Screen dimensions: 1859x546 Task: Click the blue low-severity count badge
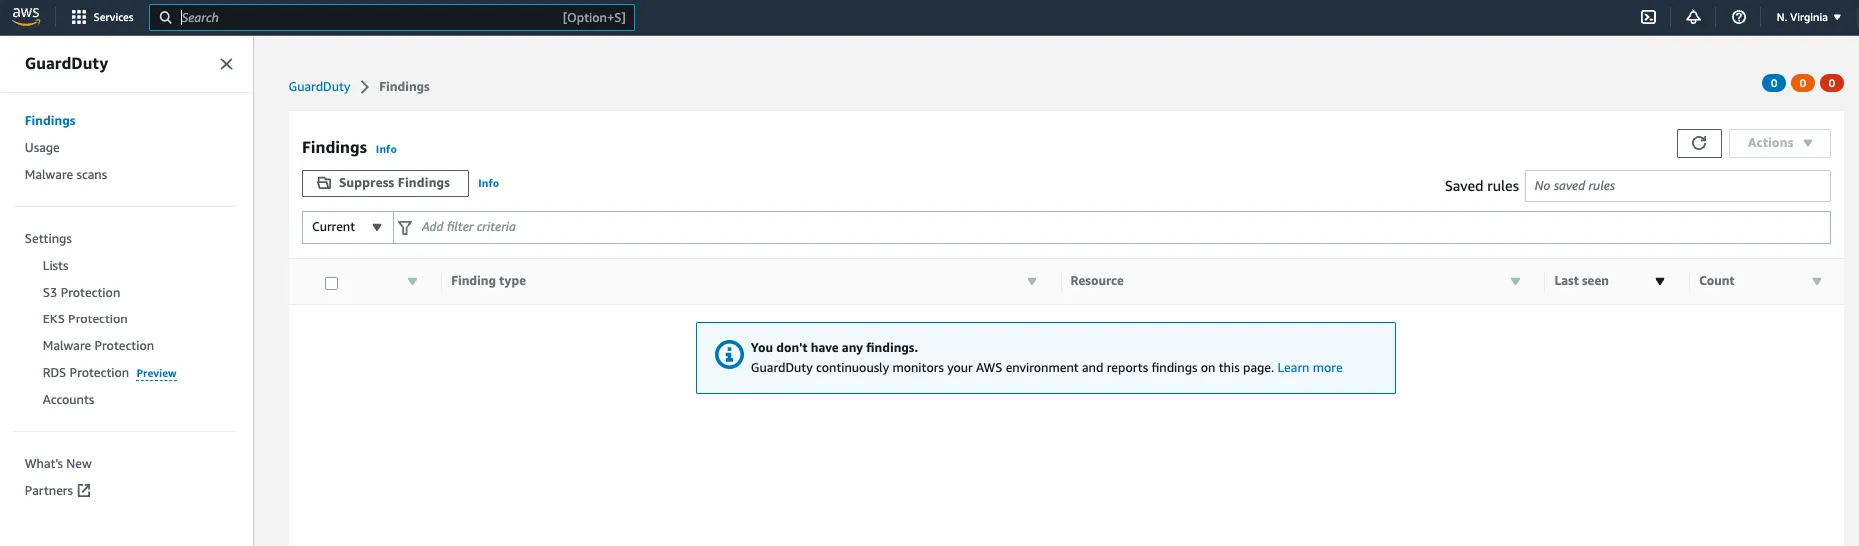click(x=1774, y=83)
